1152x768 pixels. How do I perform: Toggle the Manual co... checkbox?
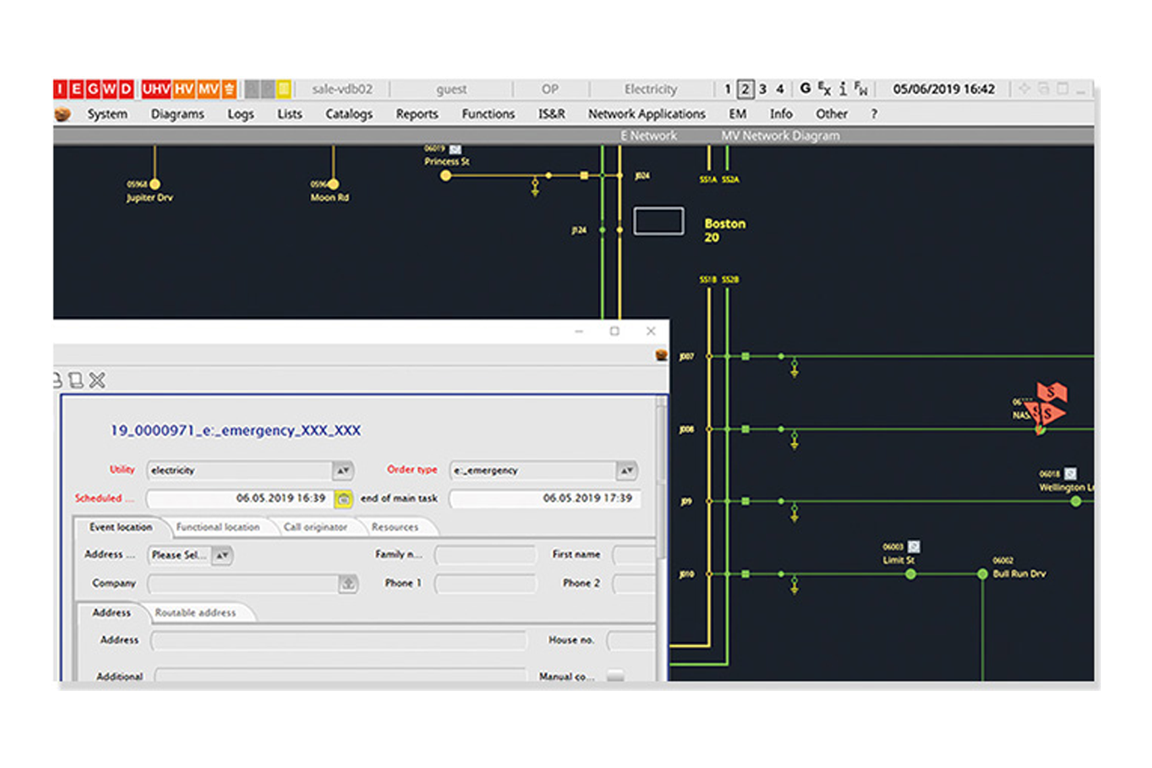pos(616,675)
